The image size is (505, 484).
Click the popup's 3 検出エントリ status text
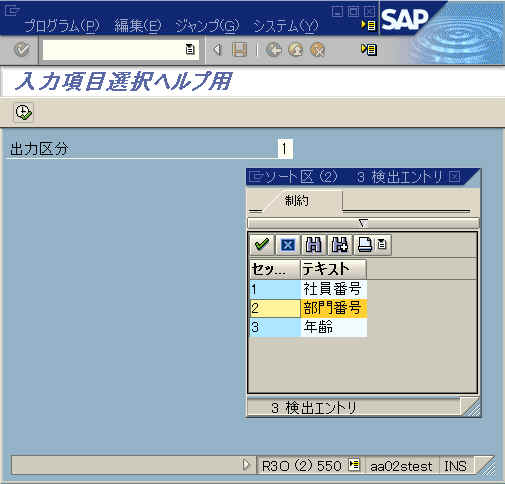314,408
